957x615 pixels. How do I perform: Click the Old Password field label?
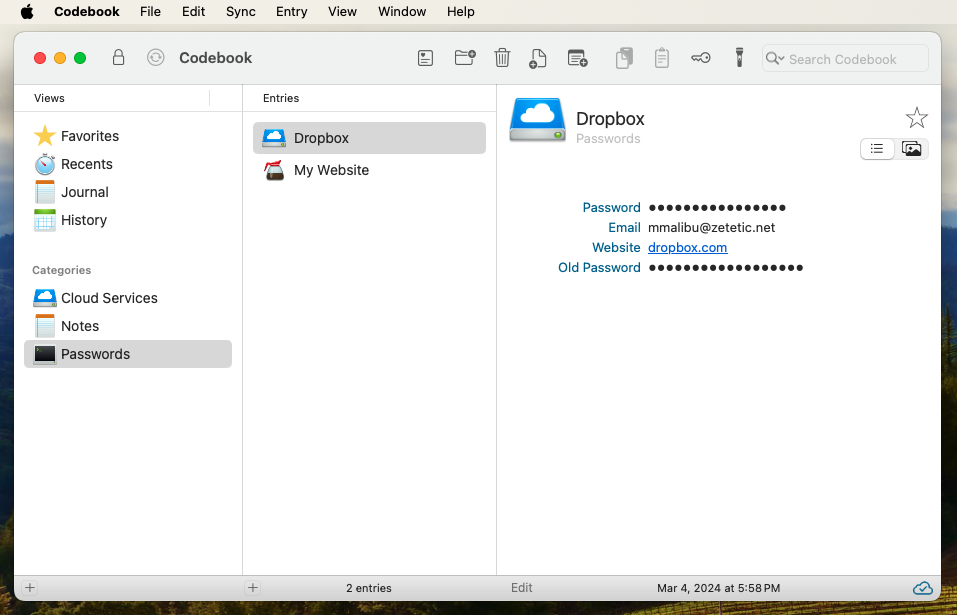[599, 268]
